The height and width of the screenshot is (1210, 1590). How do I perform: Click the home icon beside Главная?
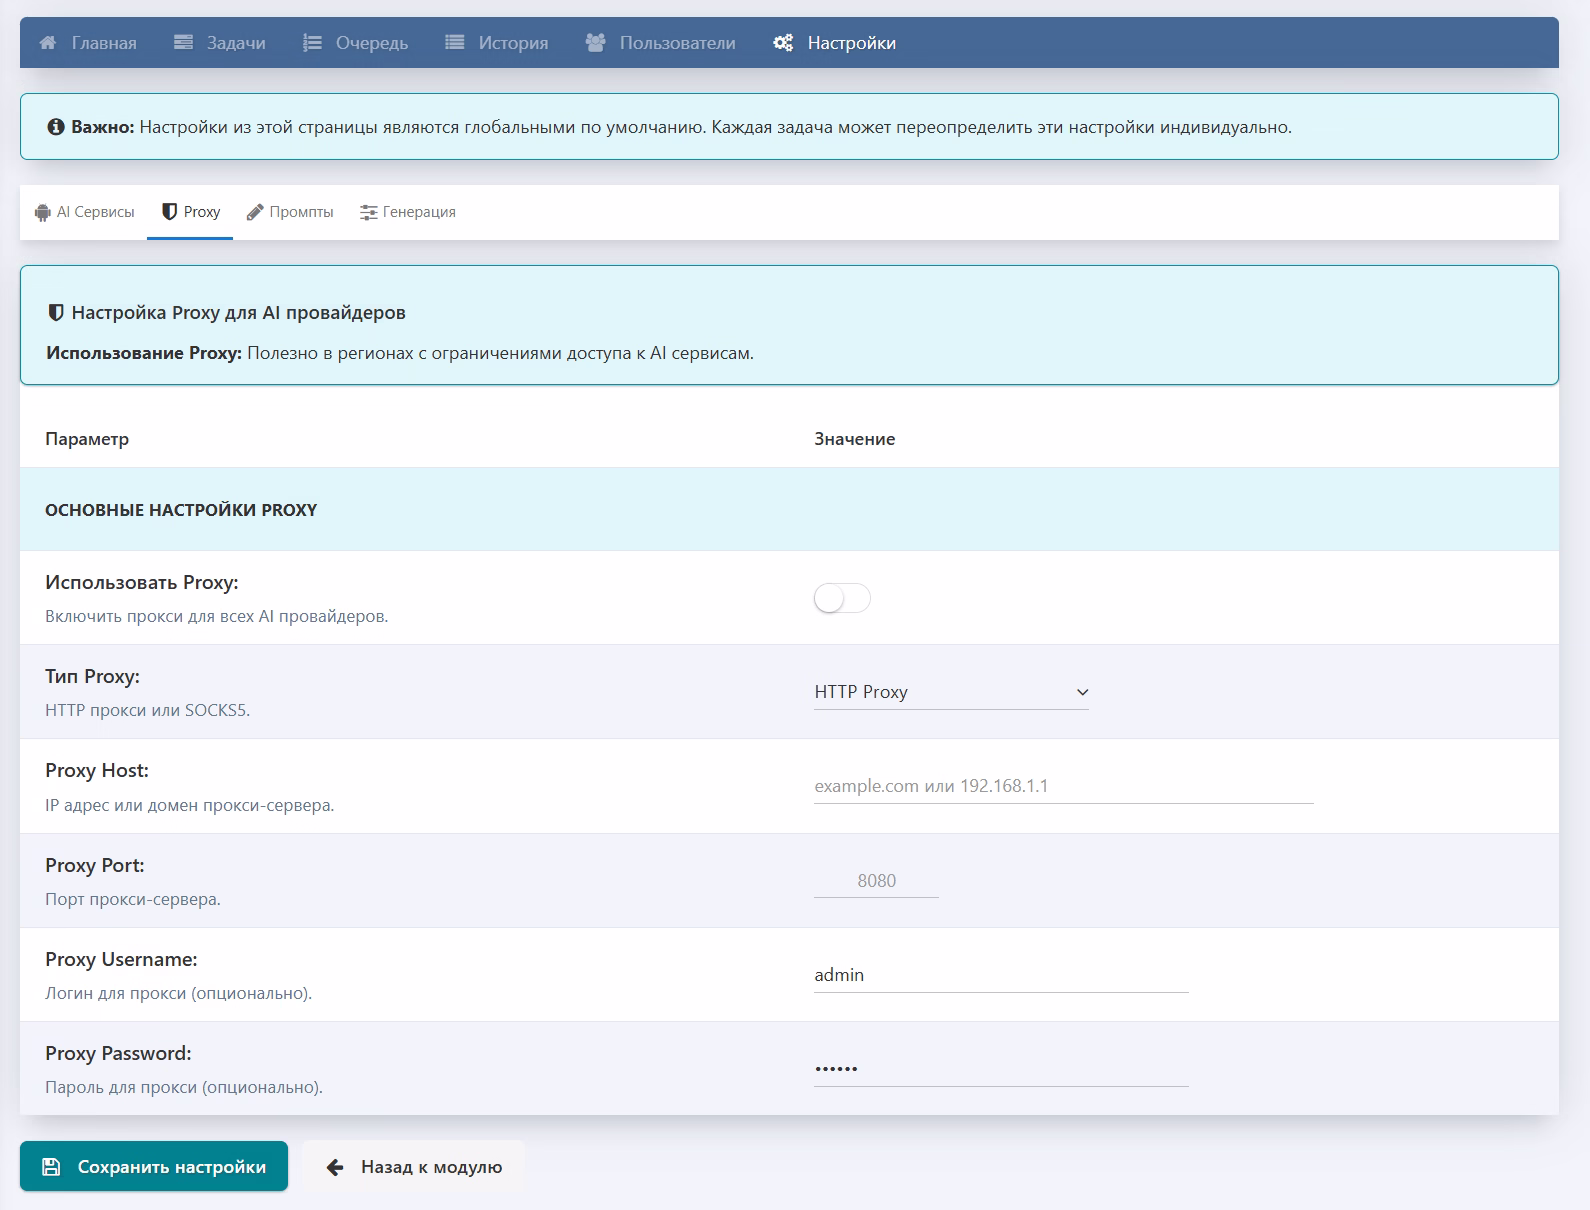pos(47,43)
